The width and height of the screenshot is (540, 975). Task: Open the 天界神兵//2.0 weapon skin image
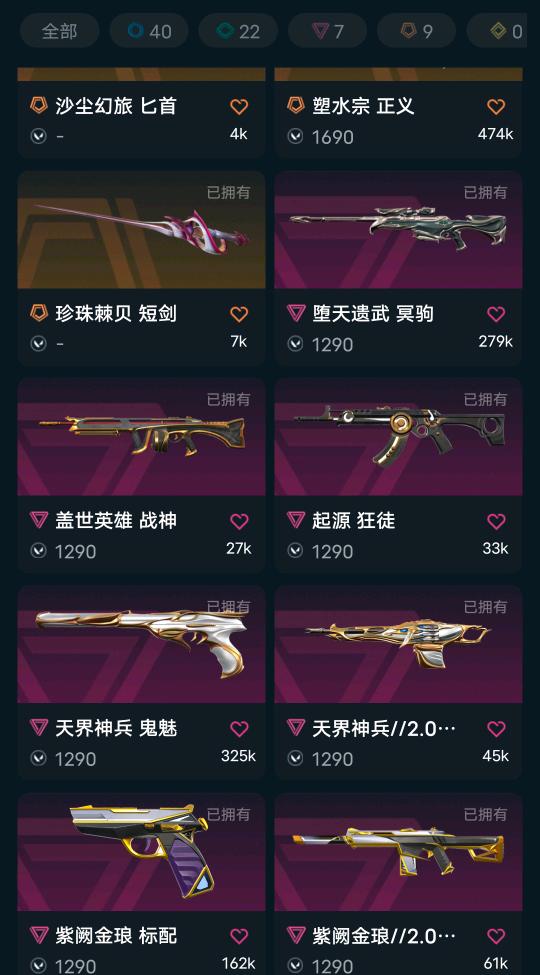click(398, 644)
